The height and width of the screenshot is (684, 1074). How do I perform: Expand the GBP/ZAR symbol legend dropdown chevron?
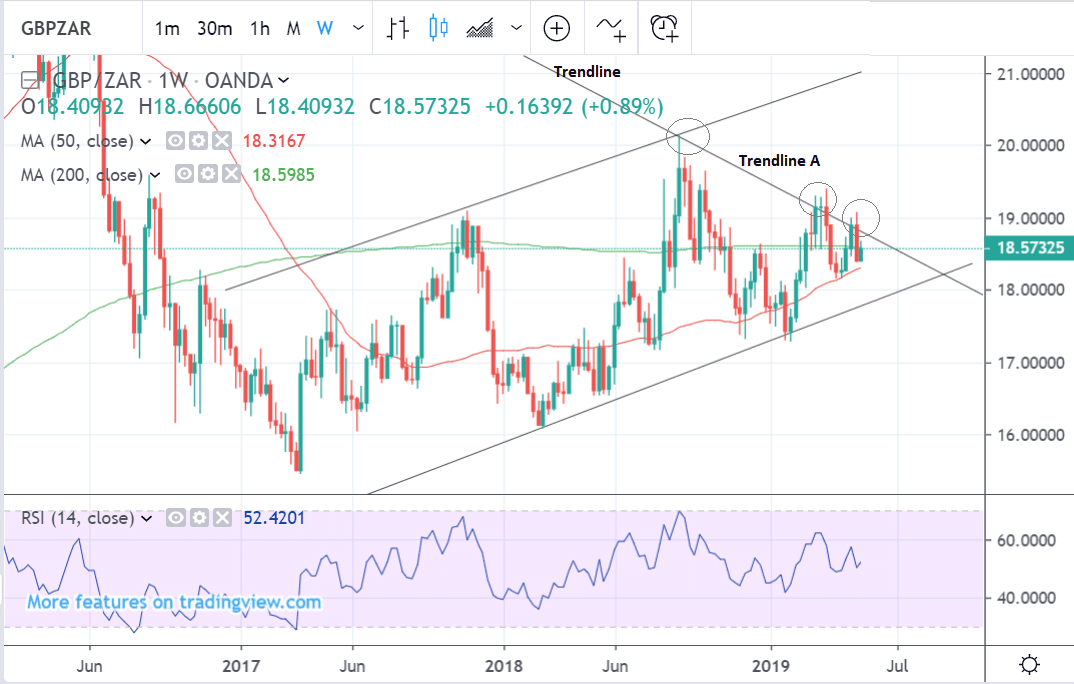point(284,80)
